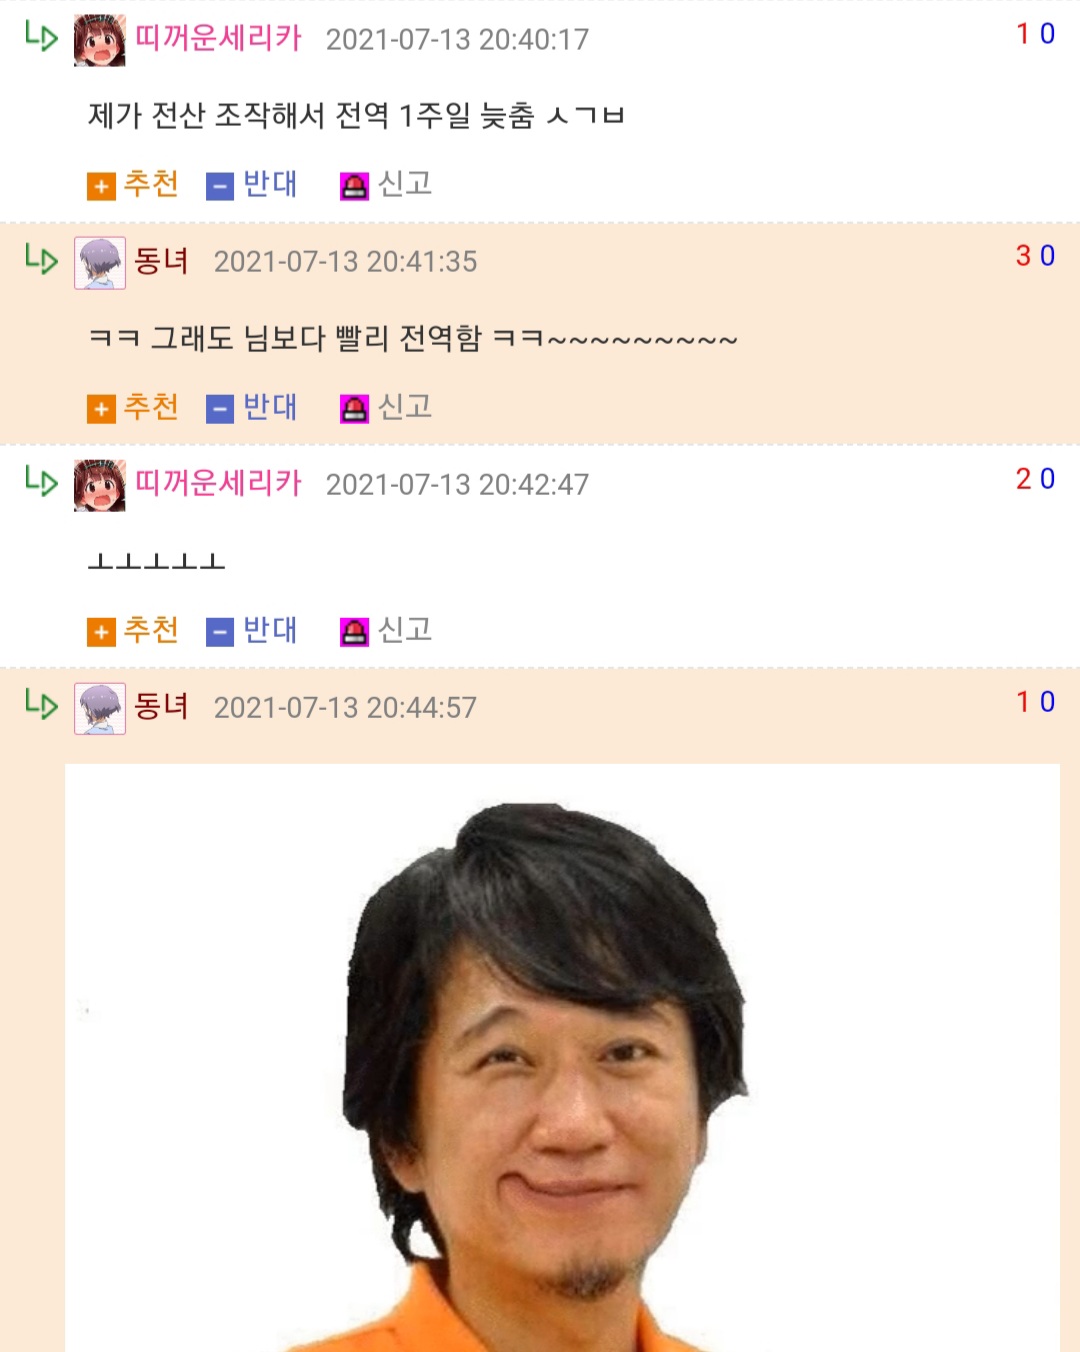Click siren report icon under 동녀's 20:41:35 comment
1080x1352 pixels.
pyautogui.click(x=354, y=409)
